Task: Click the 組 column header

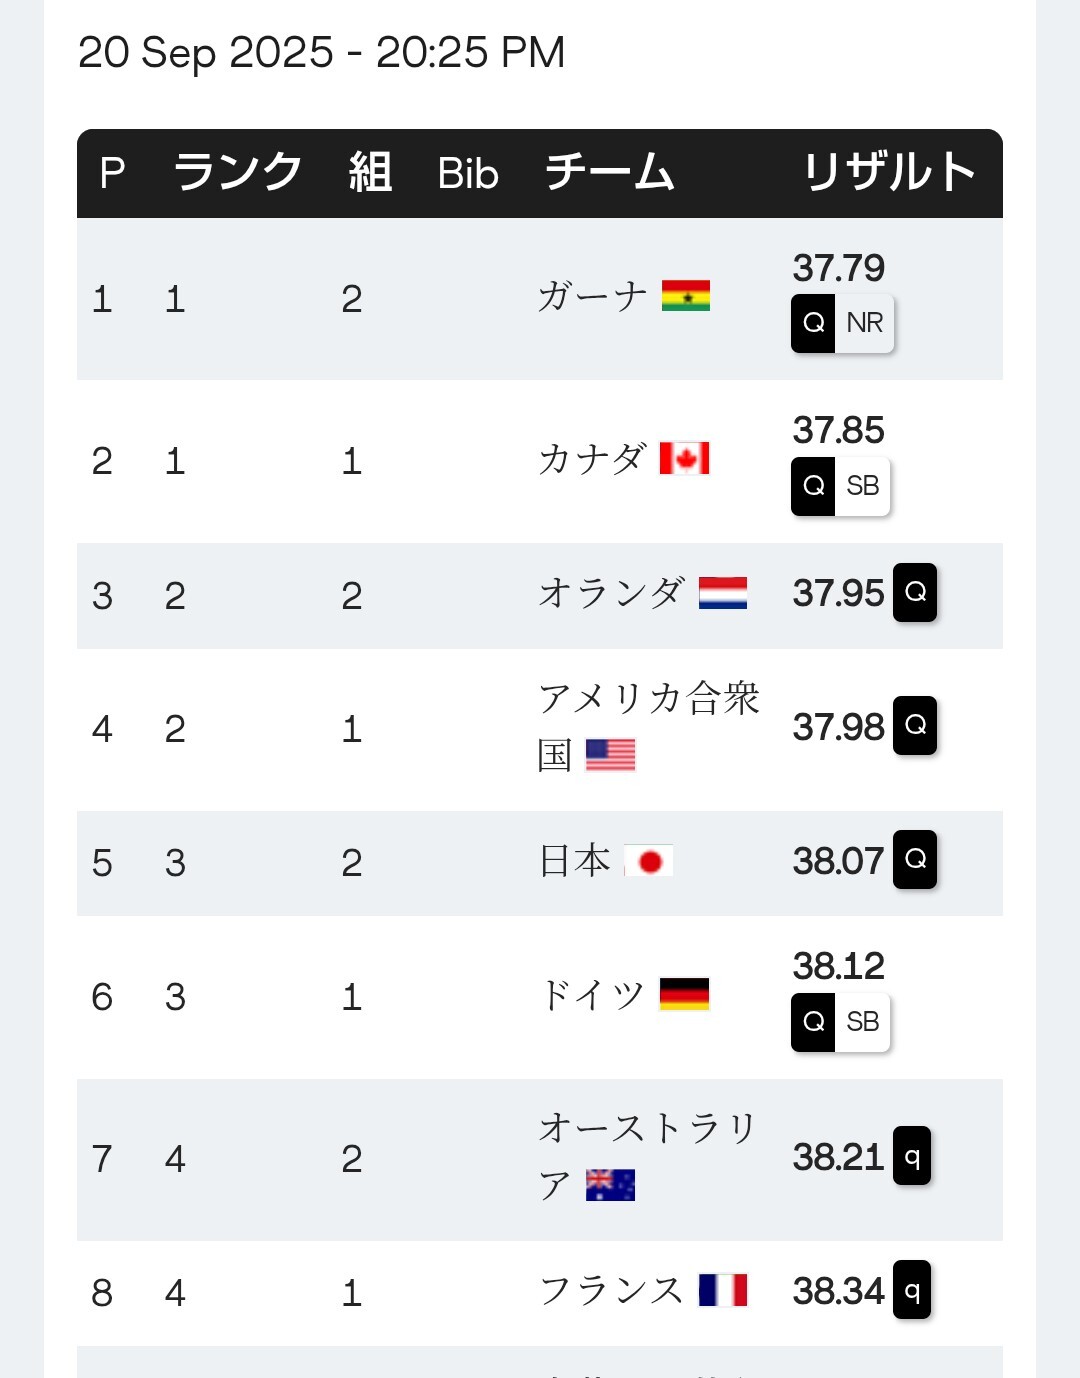Action: point(370,173)
